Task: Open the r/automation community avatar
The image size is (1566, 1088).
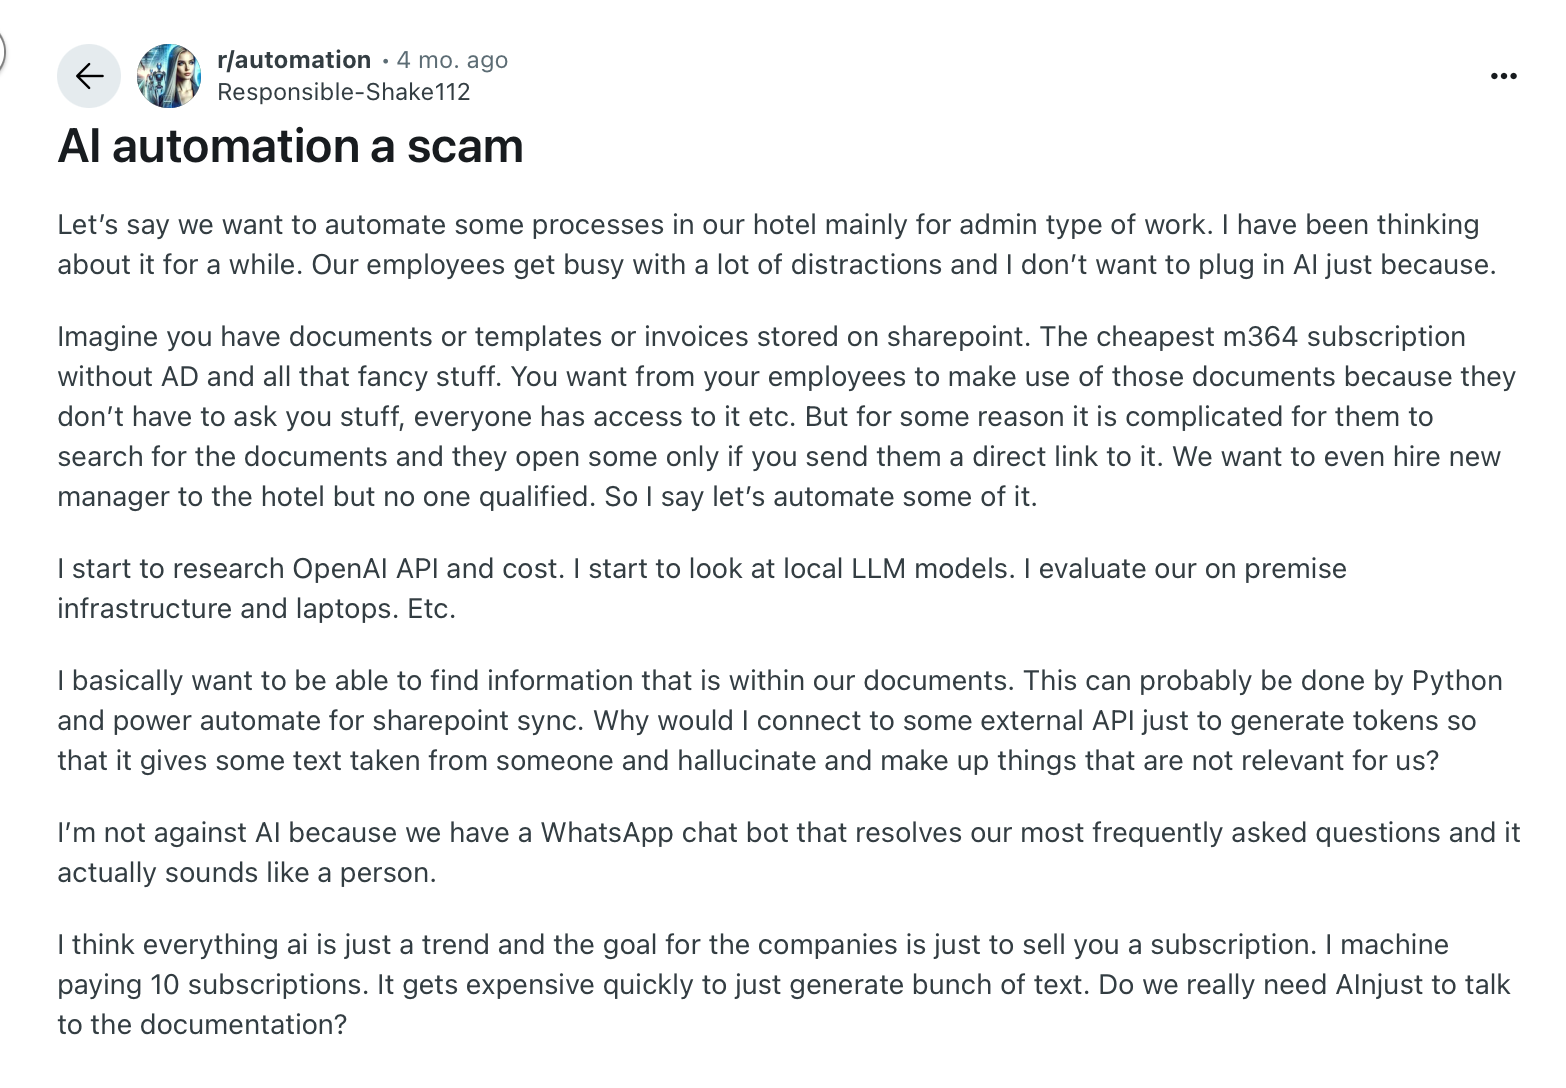Action: (169, 76)
